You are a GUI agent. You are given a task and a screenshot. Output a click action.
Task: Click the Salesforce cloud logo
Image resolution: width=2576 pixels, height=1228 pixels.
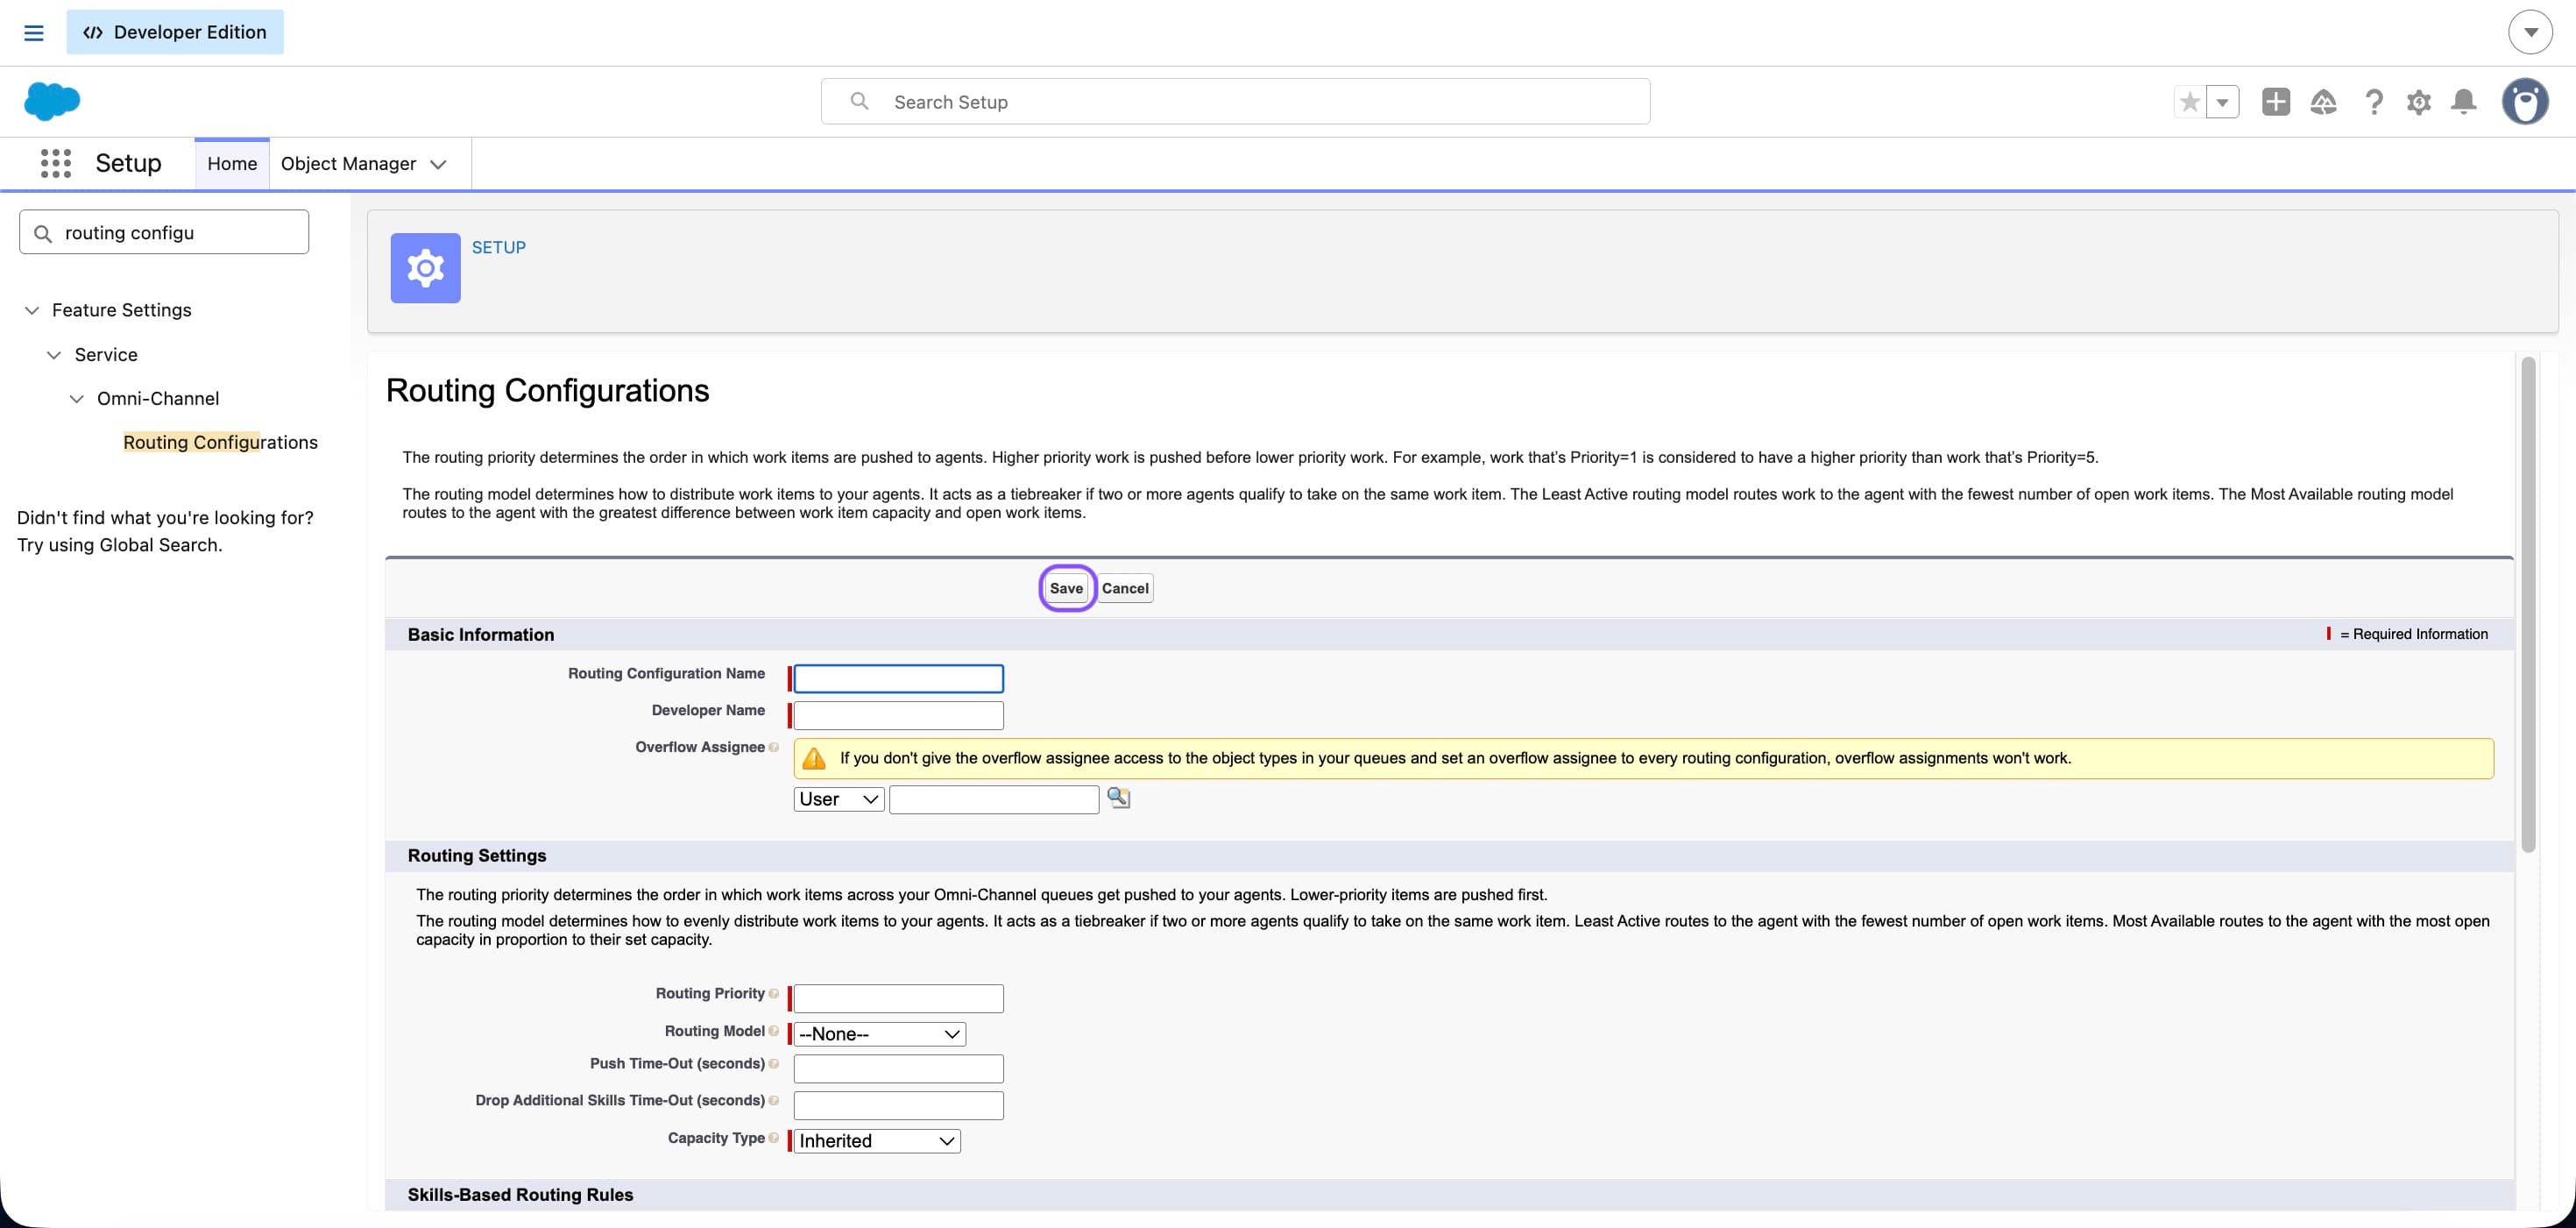pyautogui.click(x=52, y=101)
